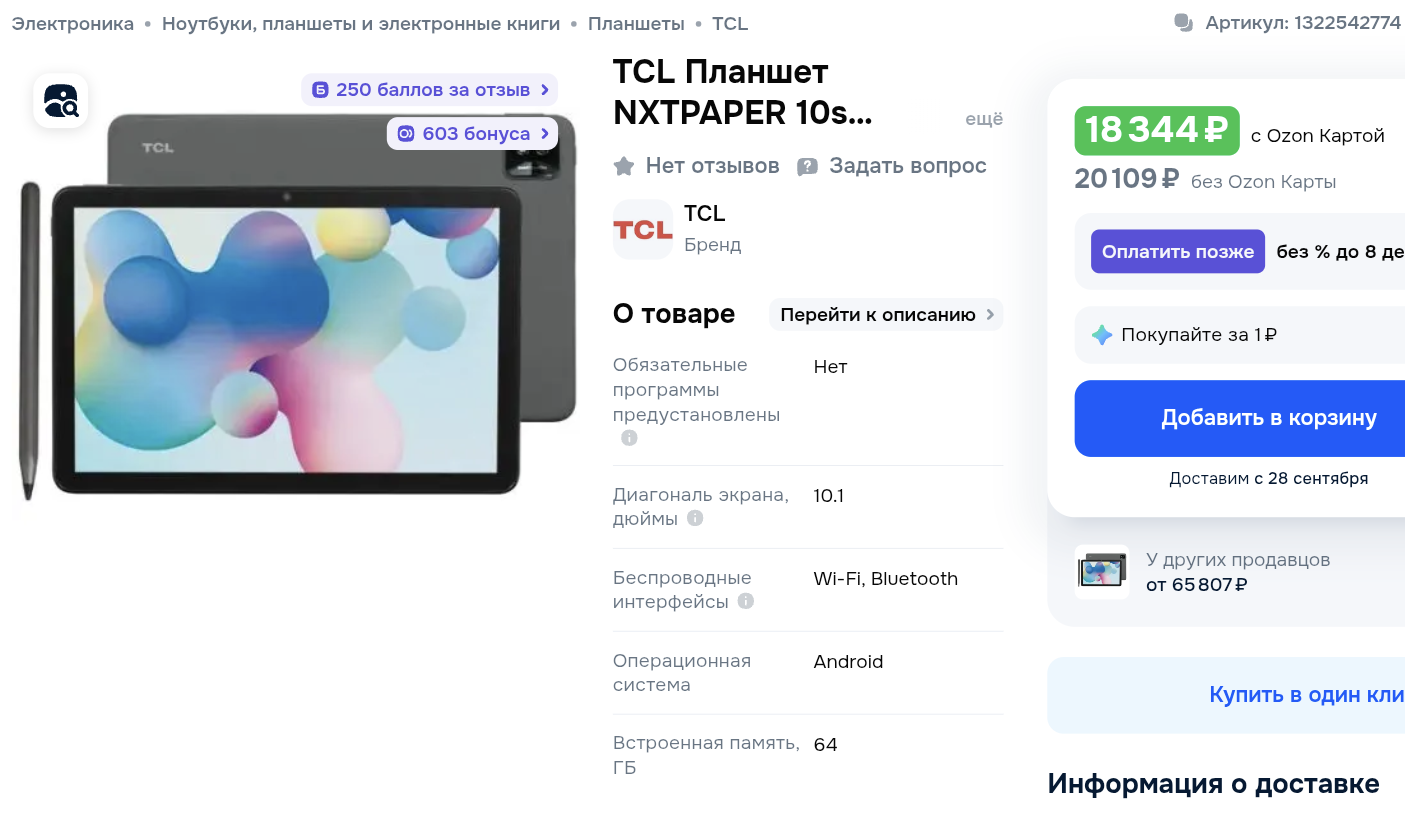
Task: Expand the 250 баллов за отзыв badge
Action: point(430,90)
